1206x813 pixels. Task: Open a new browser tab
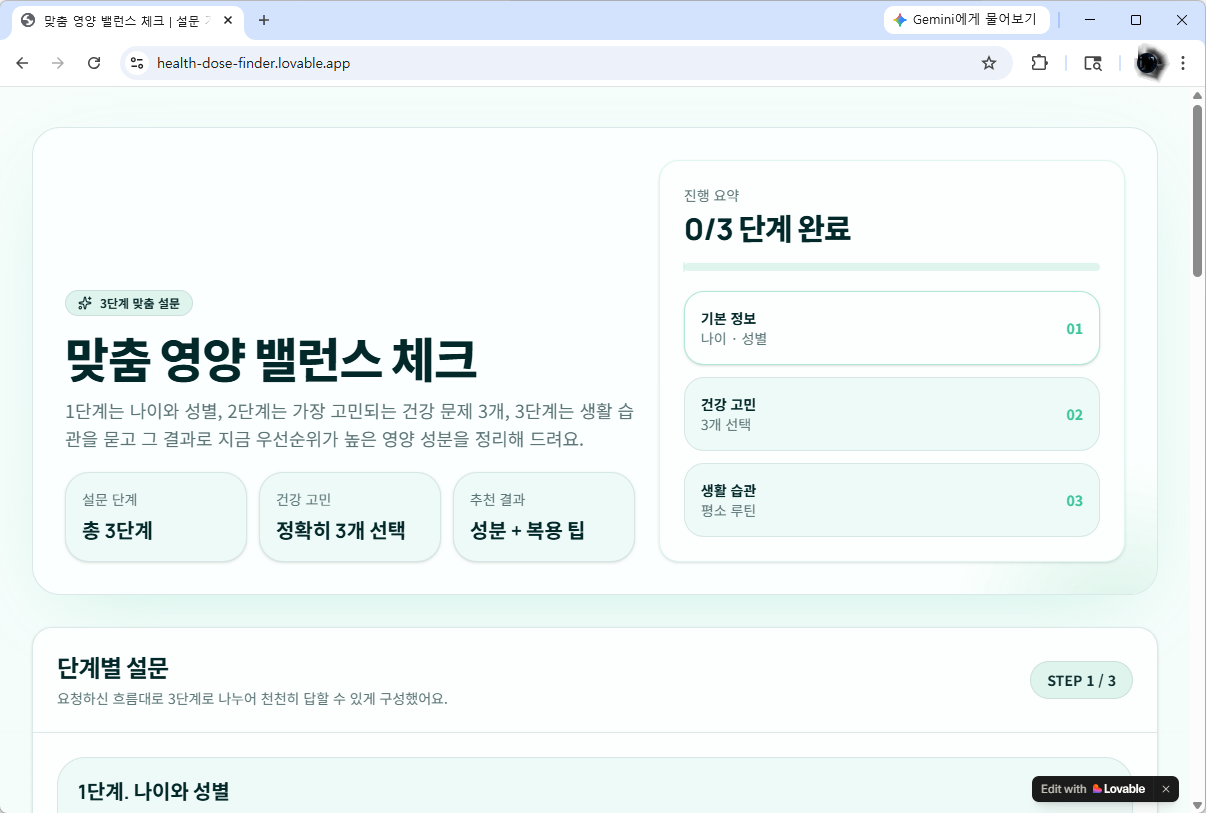point(262,20)
